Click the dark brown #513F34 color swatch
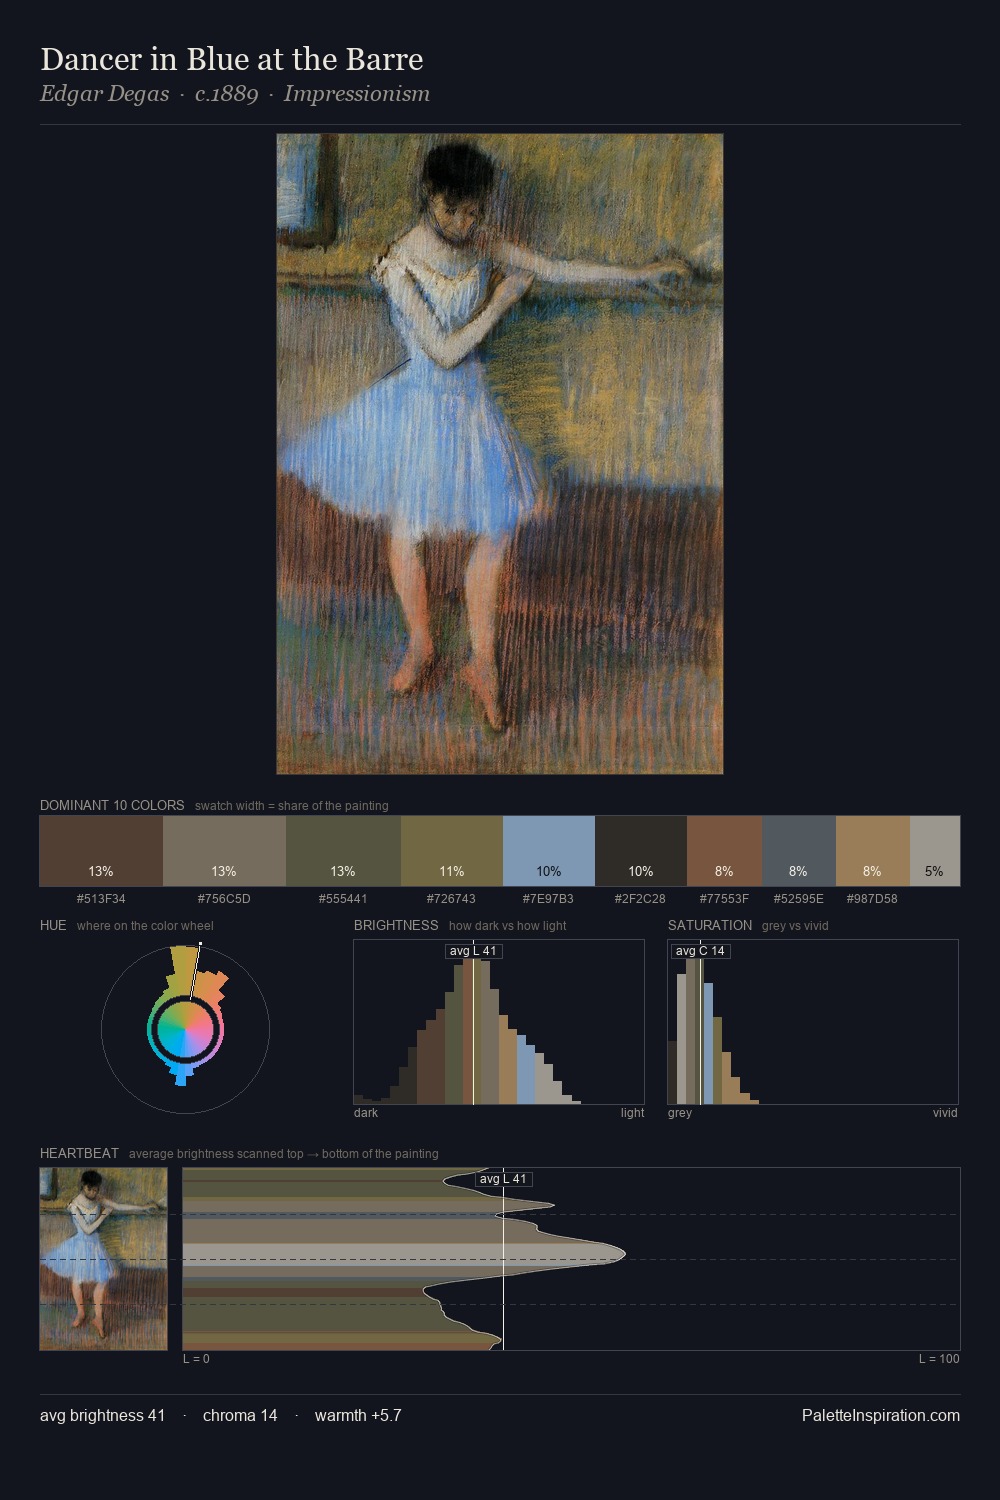 click(x=101, y=851)
